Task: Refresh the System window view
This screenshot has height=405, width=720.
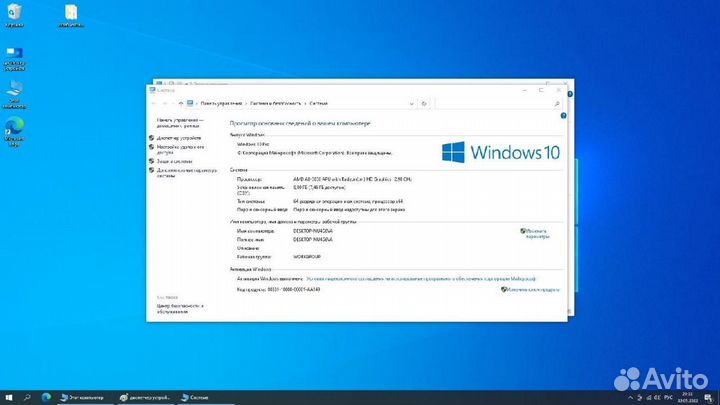Action: [424, 104]
